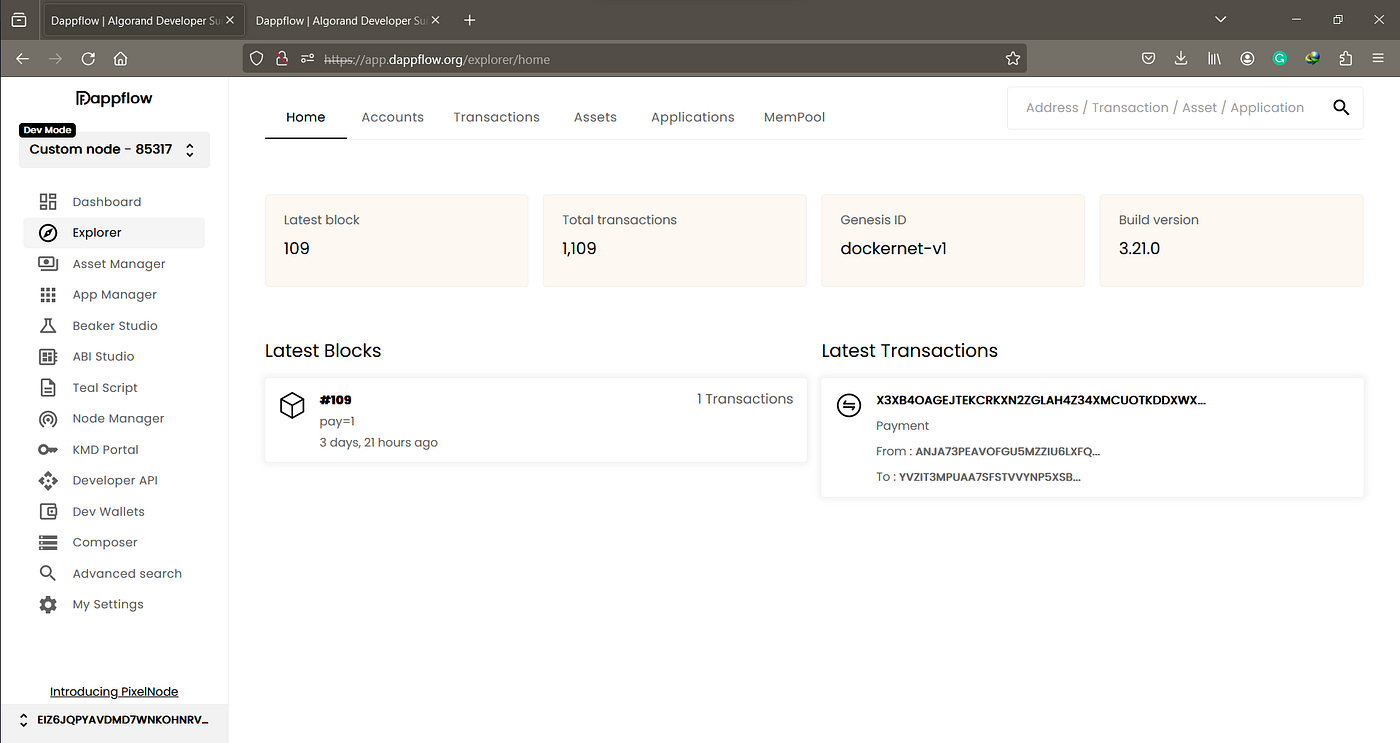Click the payment transaction swap icon
Screen dimensions: 1400x743
tap(849, 405)
